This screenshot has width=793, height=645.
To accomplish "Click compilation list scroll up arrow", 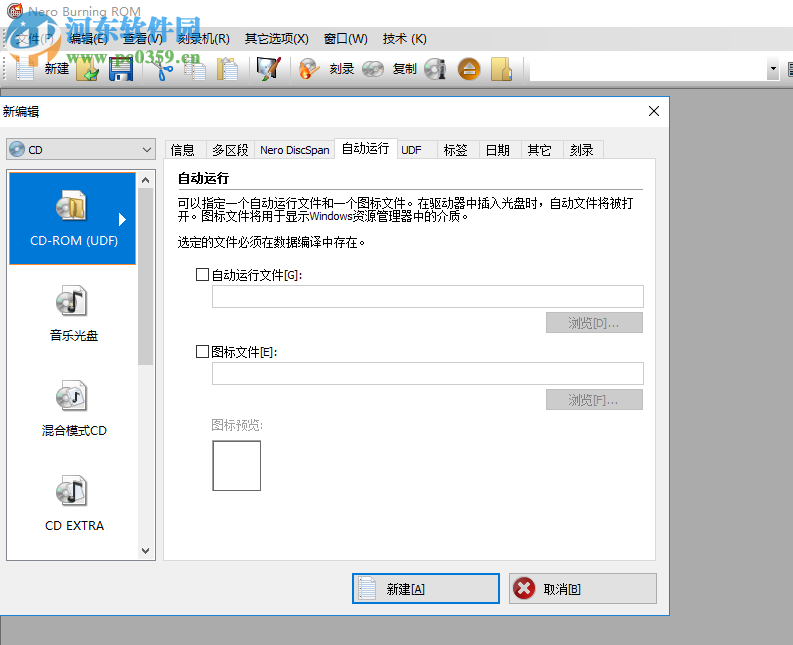I will (x=146, y=180).
